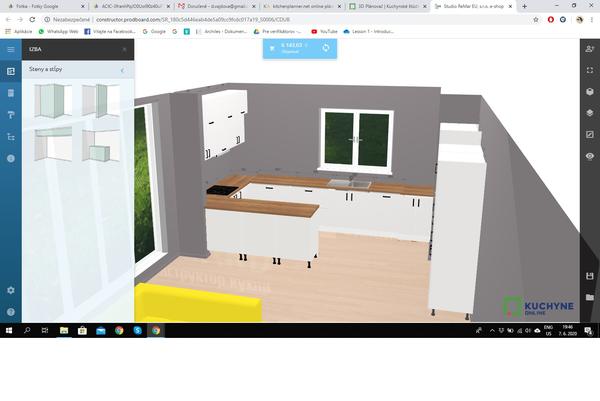This screenshot has width=600, height=401.
Task: Select the room floor plan icon
Action: click(10, 71)
